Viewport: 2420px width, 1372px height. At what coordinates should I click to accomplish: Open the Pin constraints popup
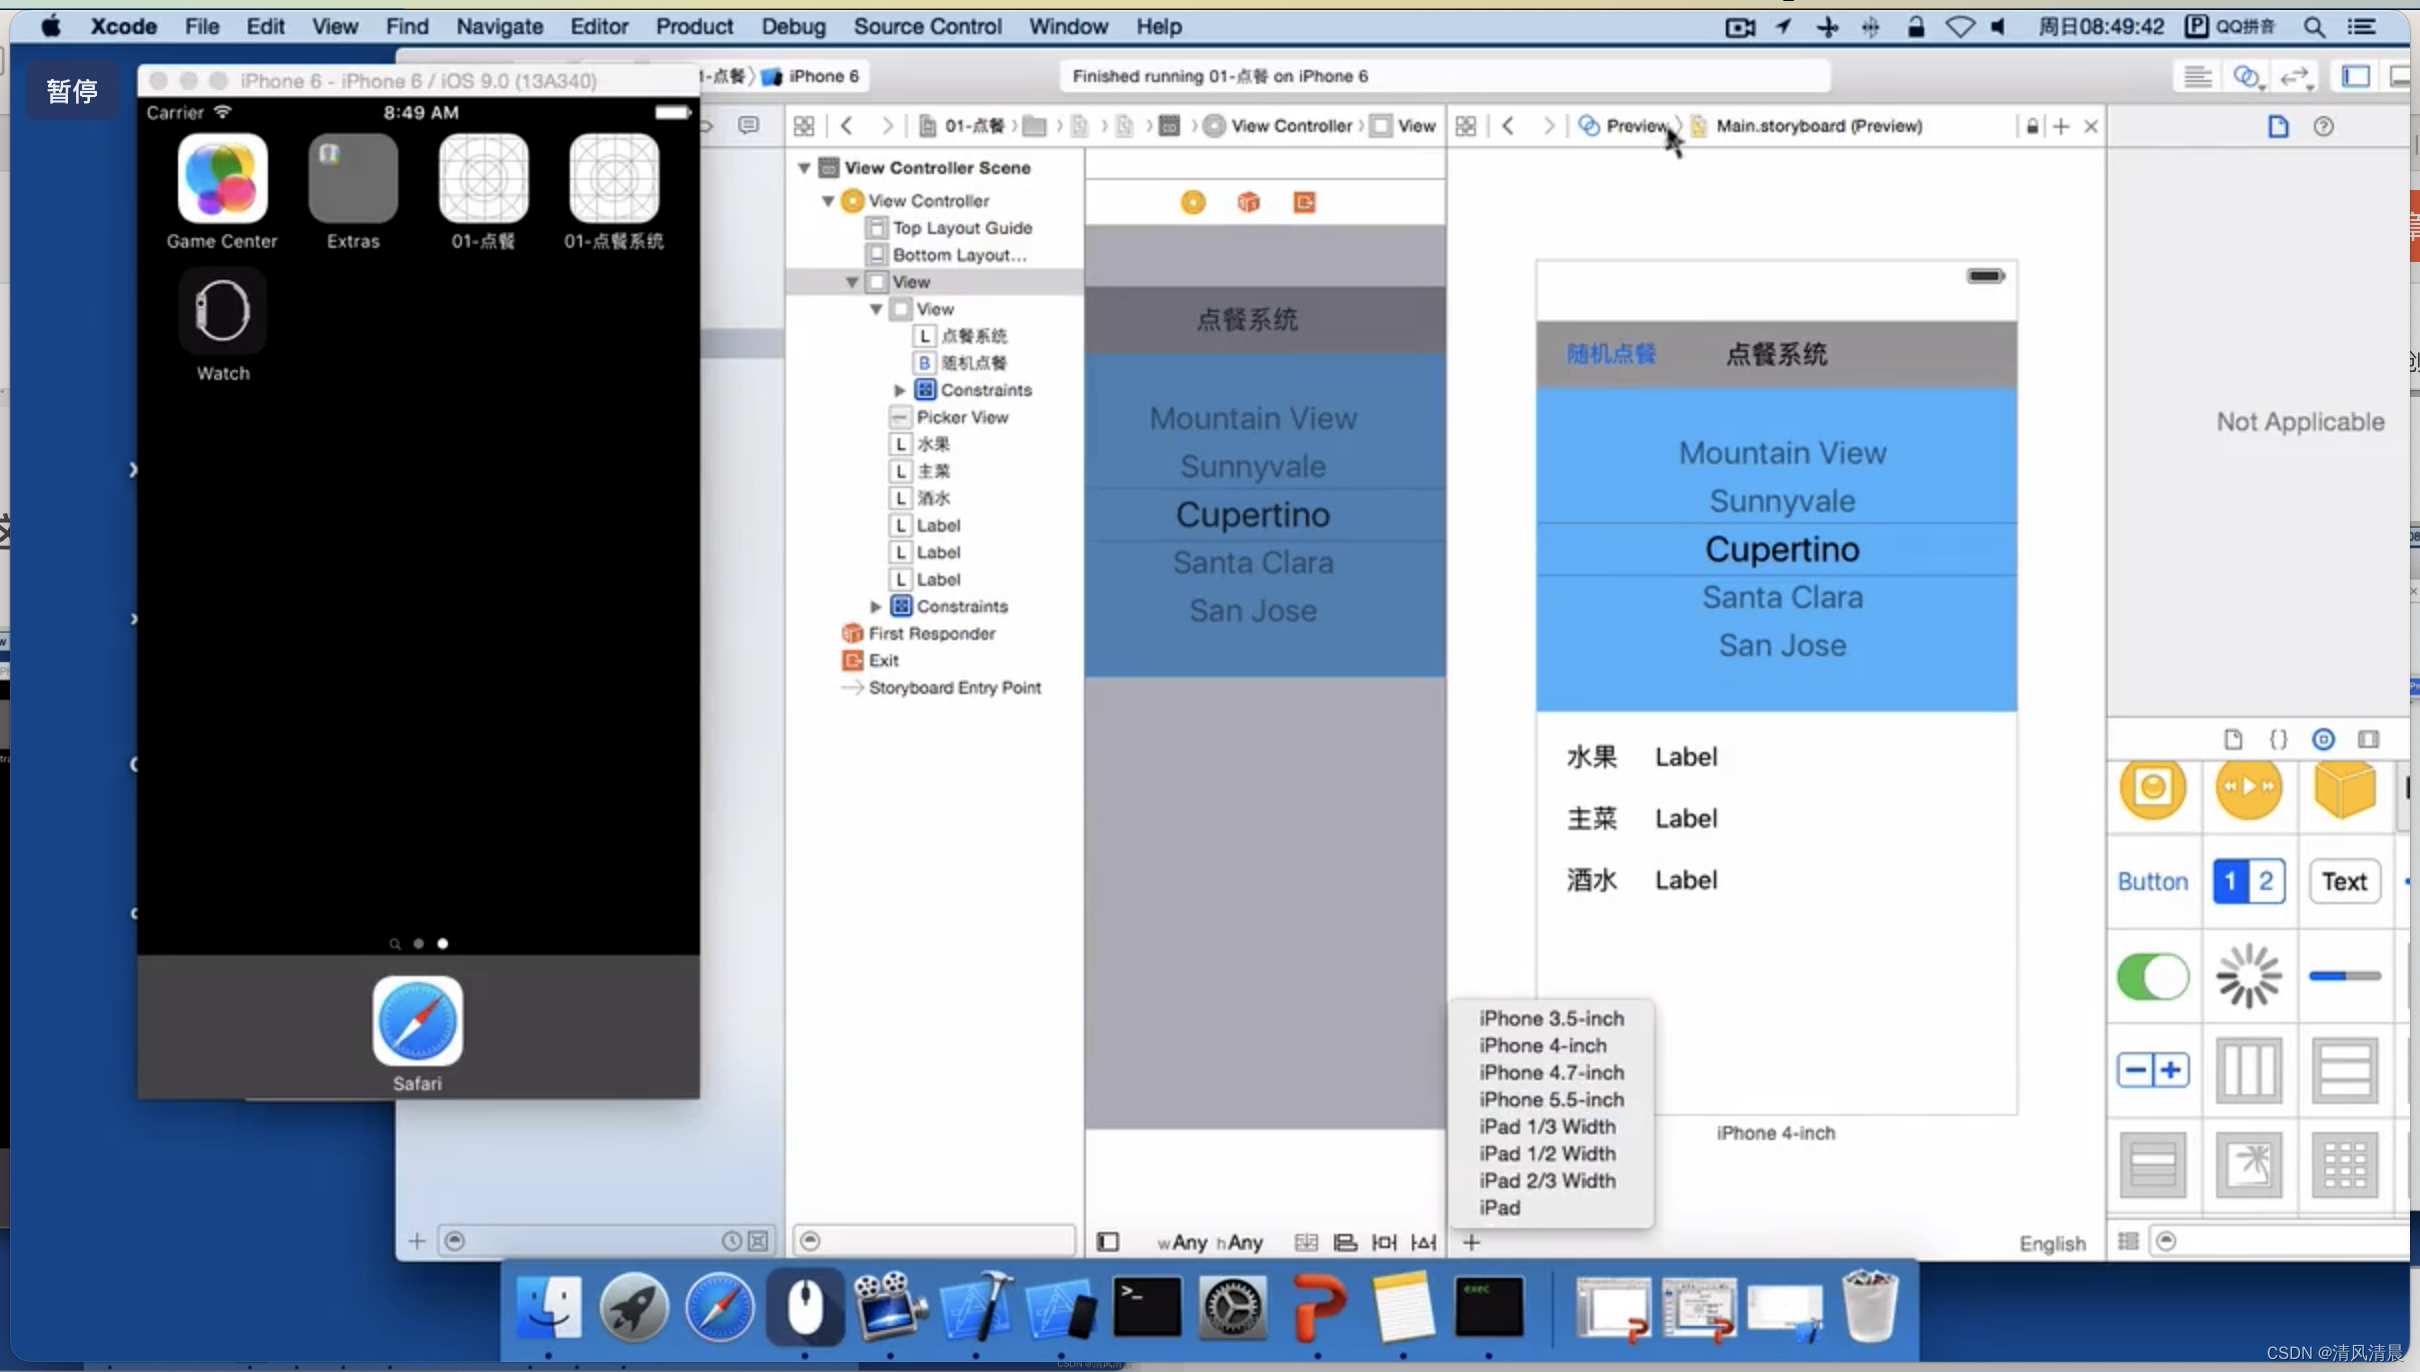point(1385,1242)
